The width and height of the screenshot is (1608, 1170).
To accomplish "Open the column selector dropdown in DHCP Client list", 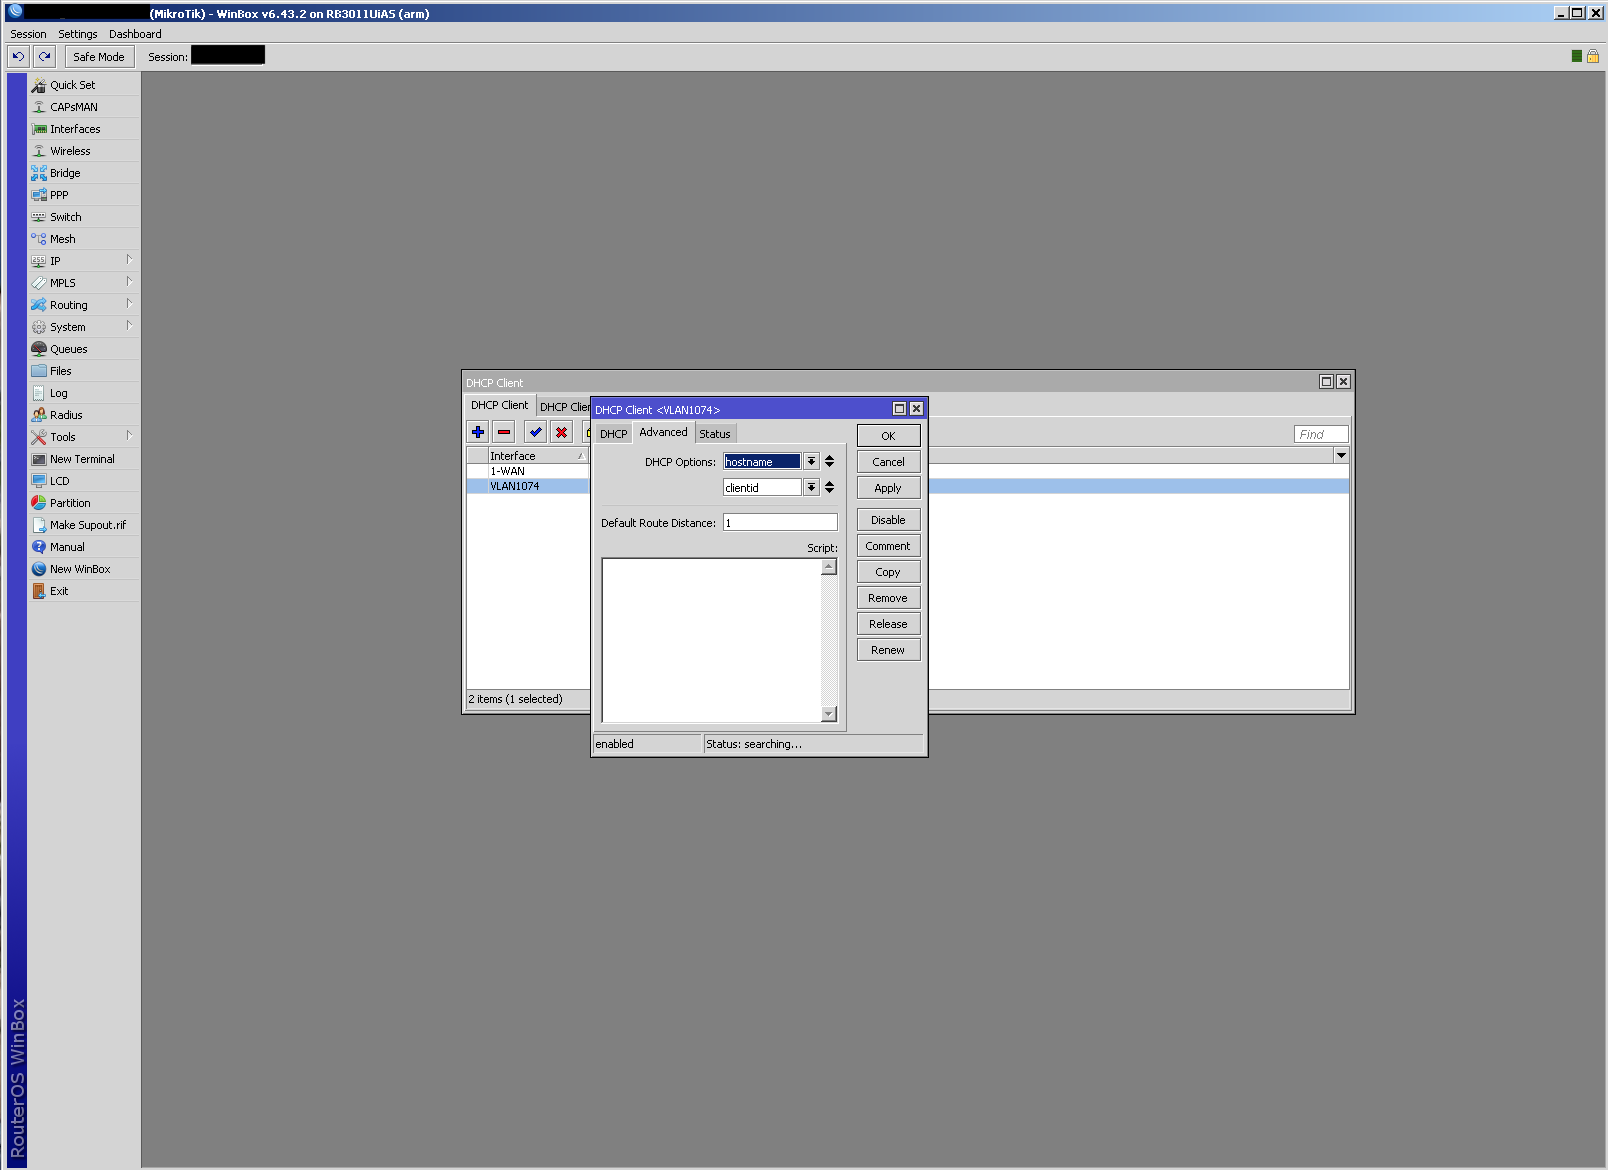I will tap(1341, 455).
